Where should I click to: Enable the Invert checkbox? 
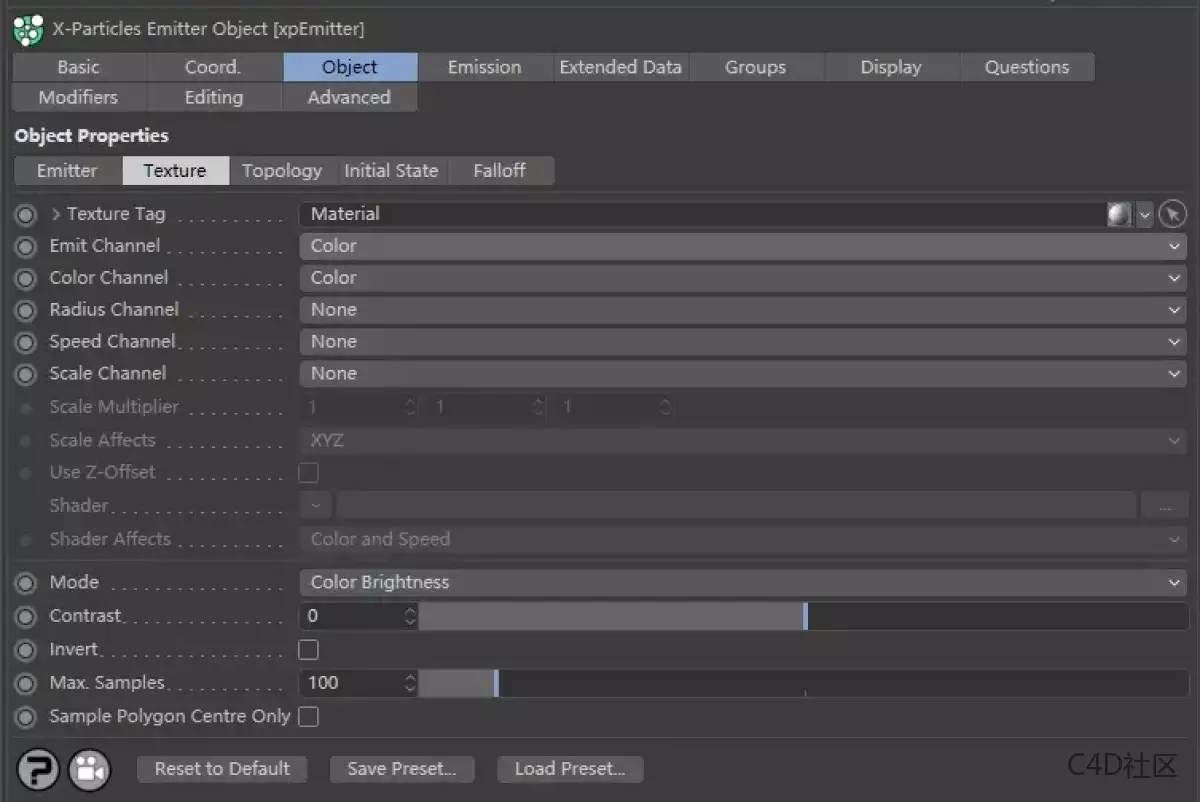click(308, 649)
